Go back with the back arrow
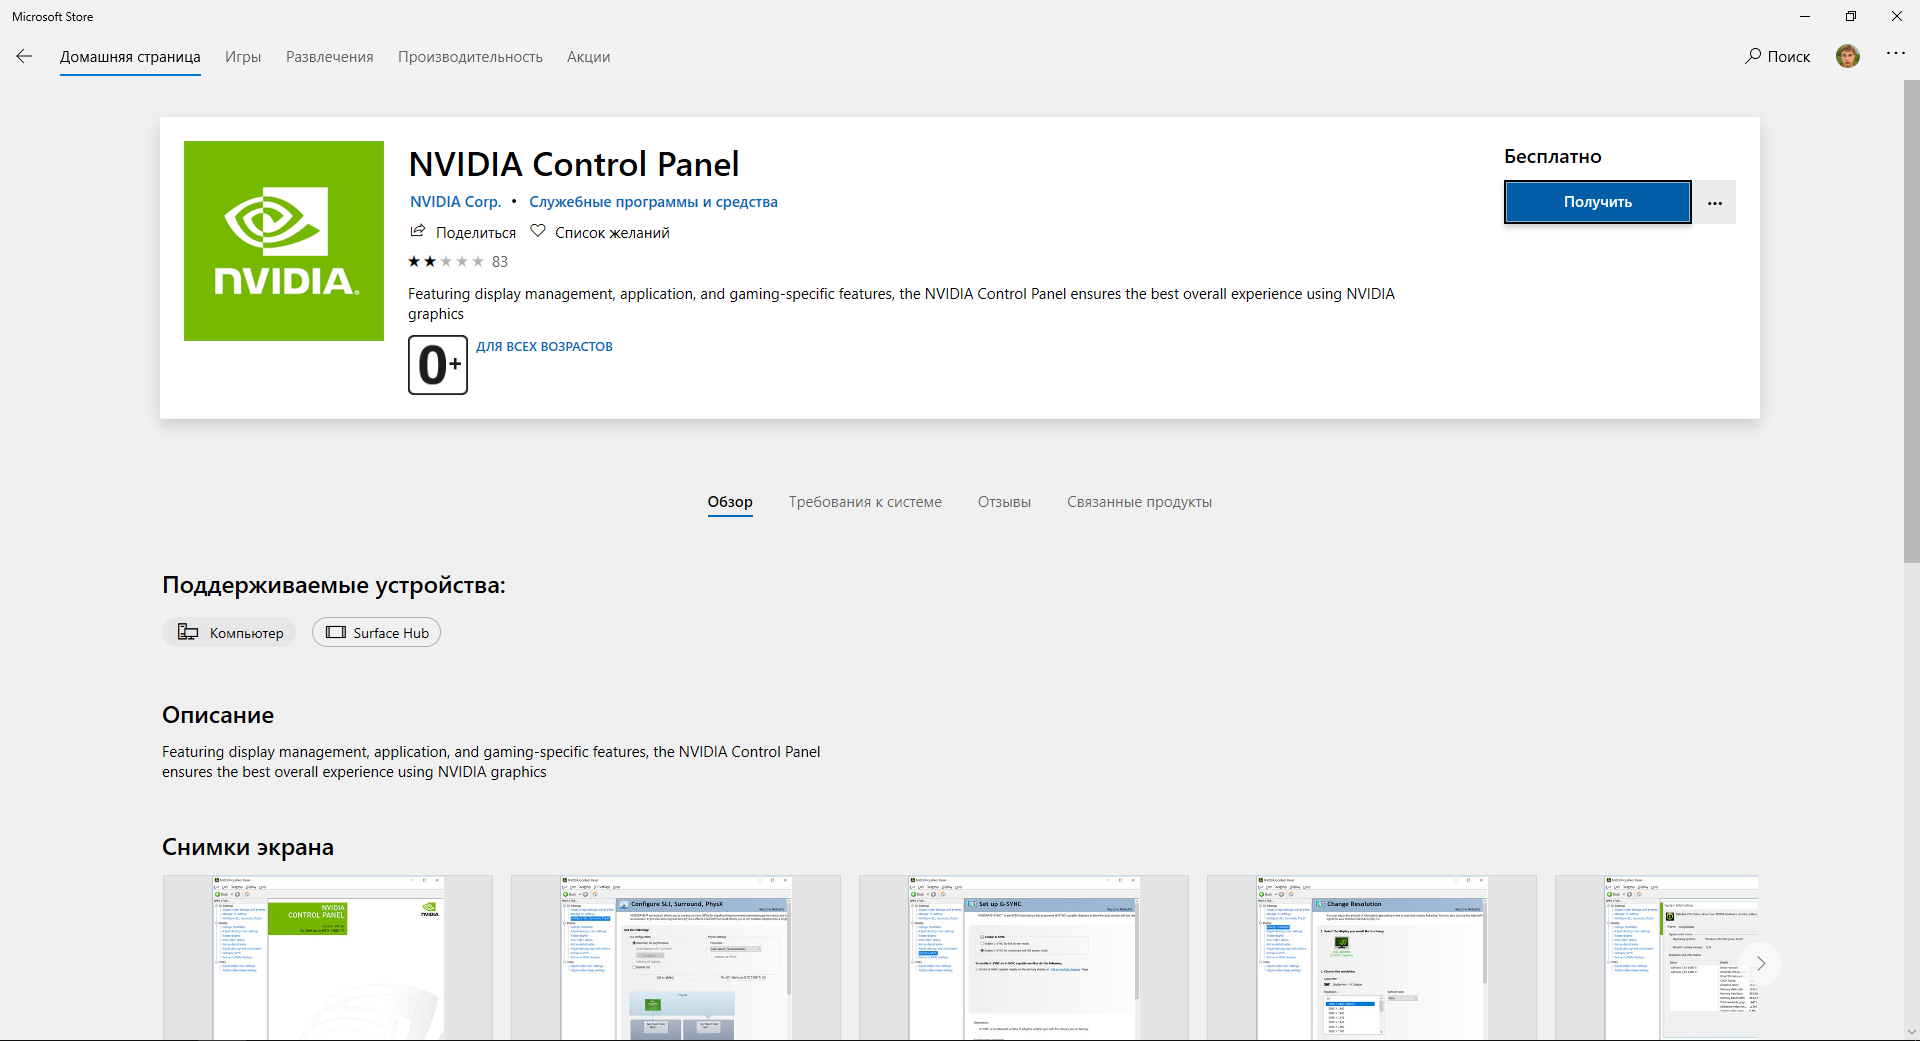Screen dimensions: 1920x1041 point(24,57)
